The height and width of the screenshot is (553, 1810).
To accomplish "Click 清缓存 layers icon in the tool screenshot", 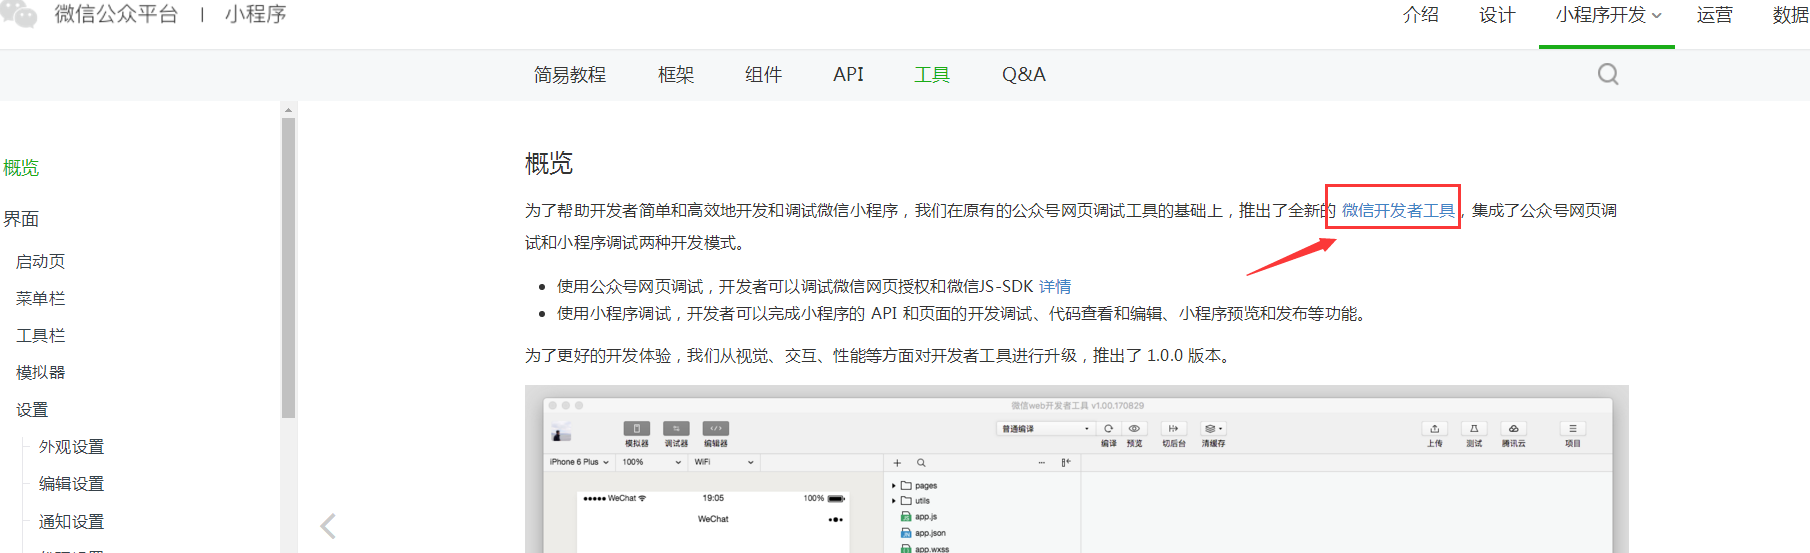I will coord(1213,428).
